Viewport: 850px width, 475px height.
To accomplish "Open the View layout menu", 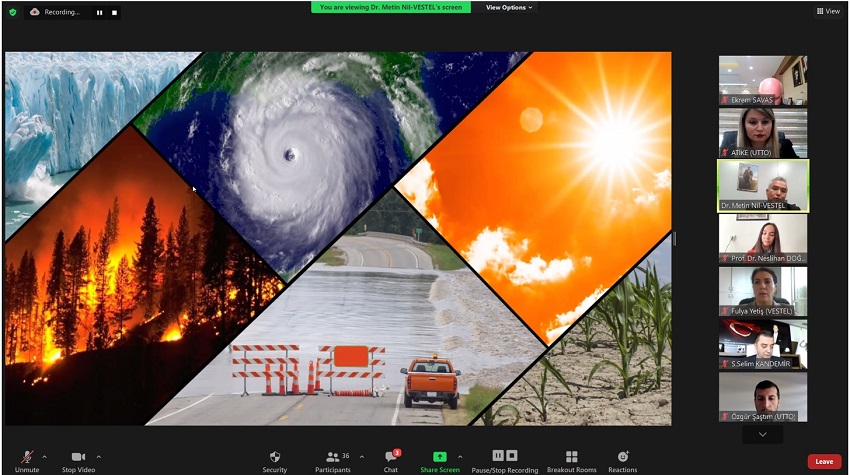I will 827,11.
